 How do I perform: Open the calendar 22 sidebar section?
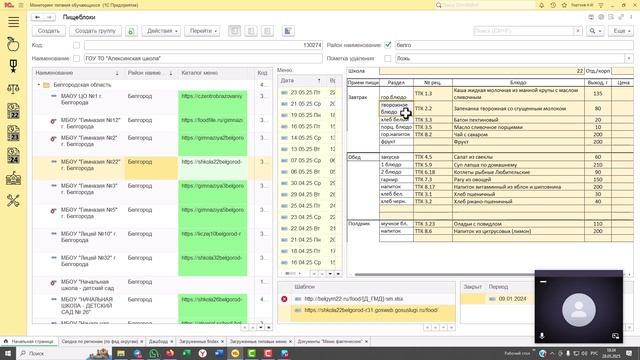[13, 111]
